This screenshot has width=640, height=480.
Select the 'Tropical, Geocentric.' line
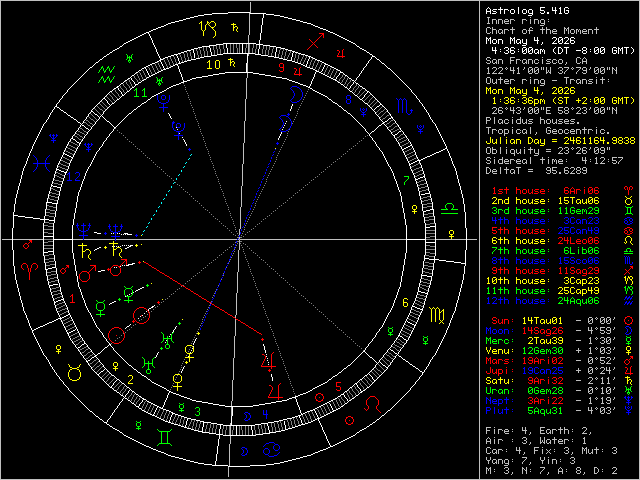click(548, 131)
